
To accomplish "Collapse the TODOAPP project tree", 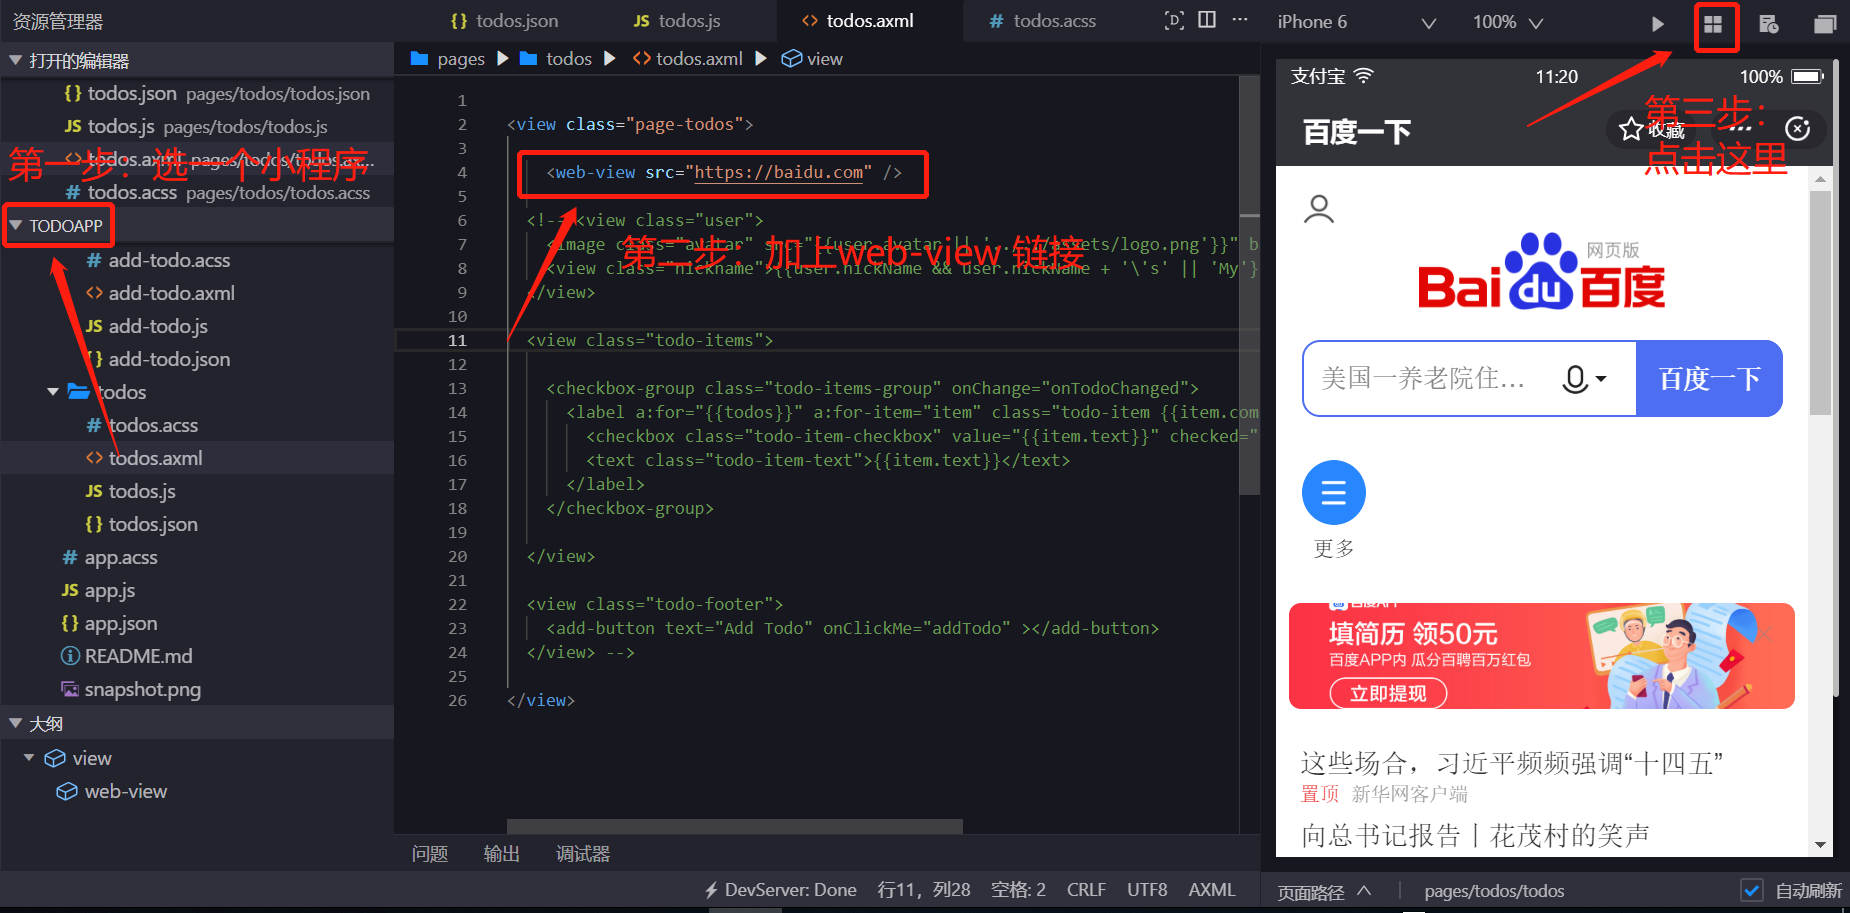I will click(18, 225).
